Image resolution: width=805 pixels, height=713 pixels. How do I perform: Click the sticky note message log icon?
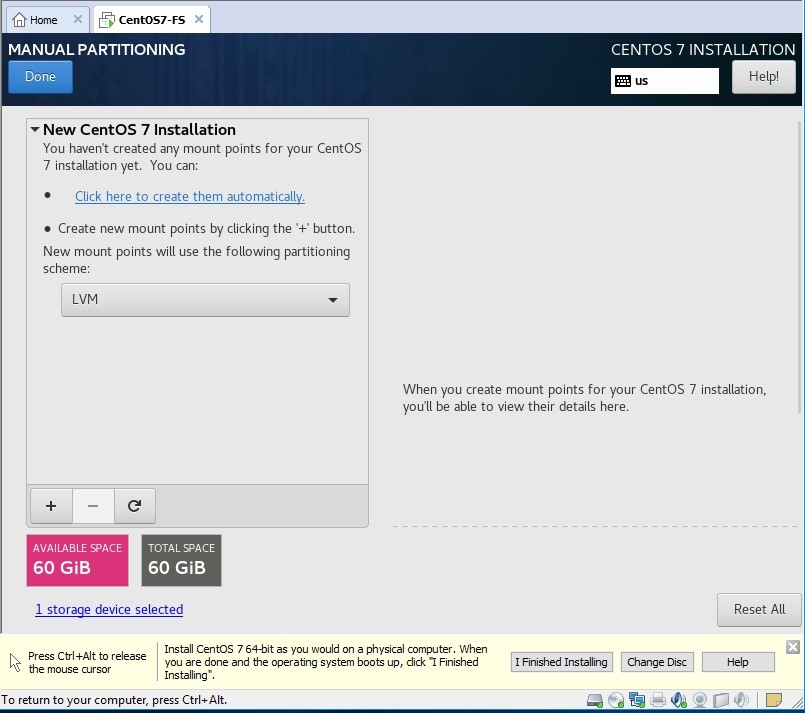tap(774, 700)
